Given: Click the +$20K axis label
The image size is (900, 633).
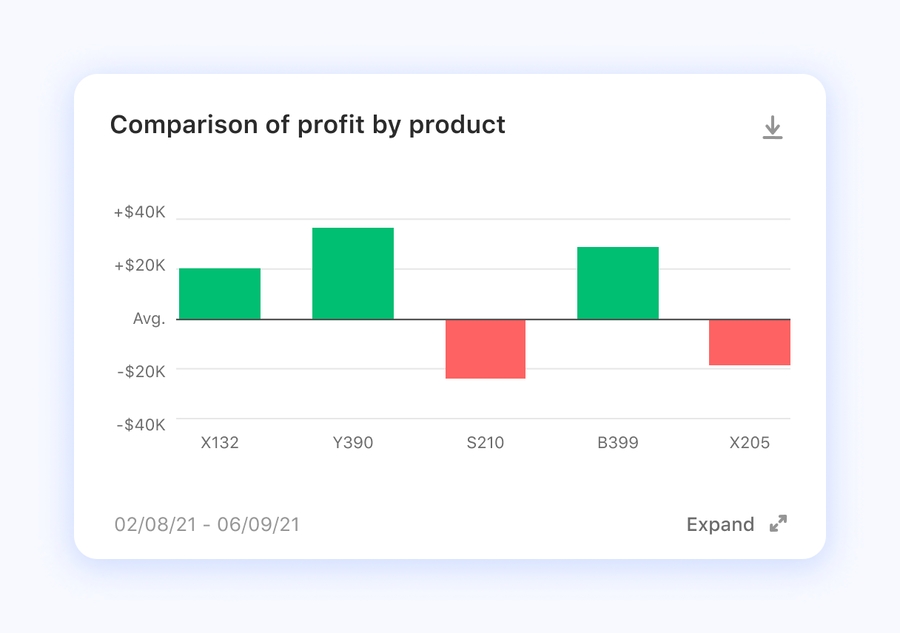Looking at the screenshot, I should click(139, 266).
